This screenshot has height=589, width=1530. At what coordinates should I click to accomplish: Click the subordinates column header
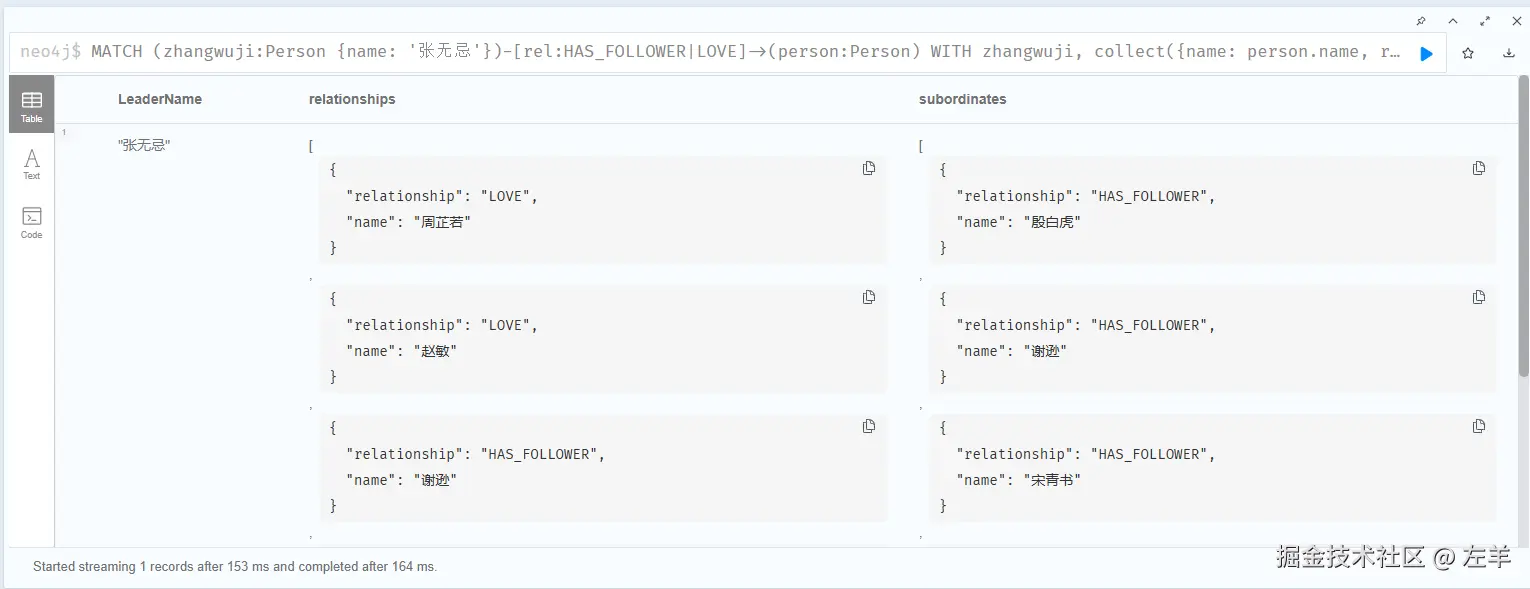pos(963,99)
